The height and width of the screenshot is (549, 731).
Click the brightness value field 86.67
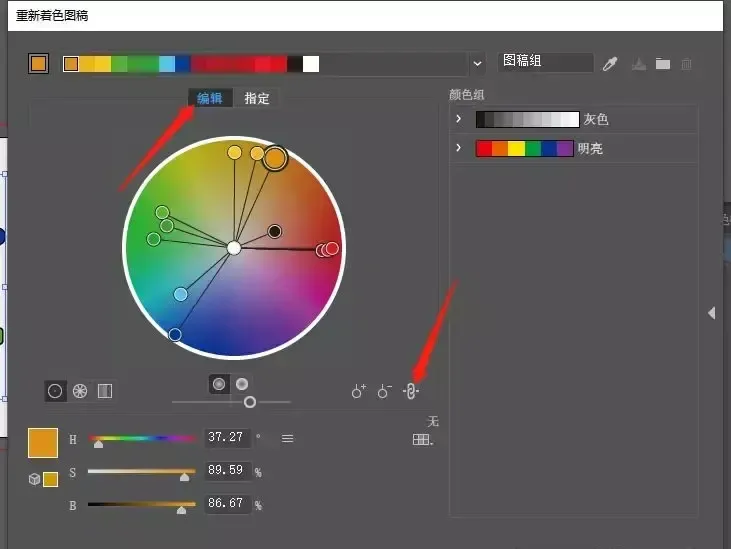pyautogui.click(x=227, y=503)
